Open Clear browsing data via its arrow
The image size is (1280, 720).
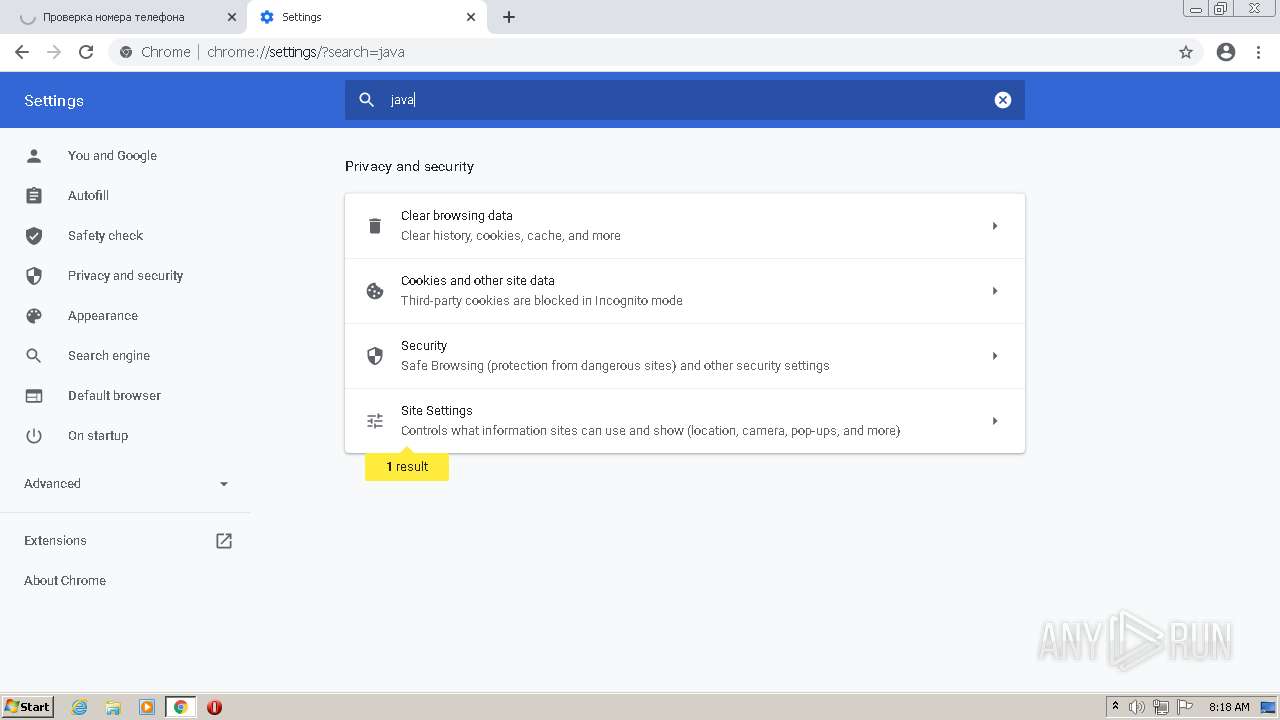(995, 226)
